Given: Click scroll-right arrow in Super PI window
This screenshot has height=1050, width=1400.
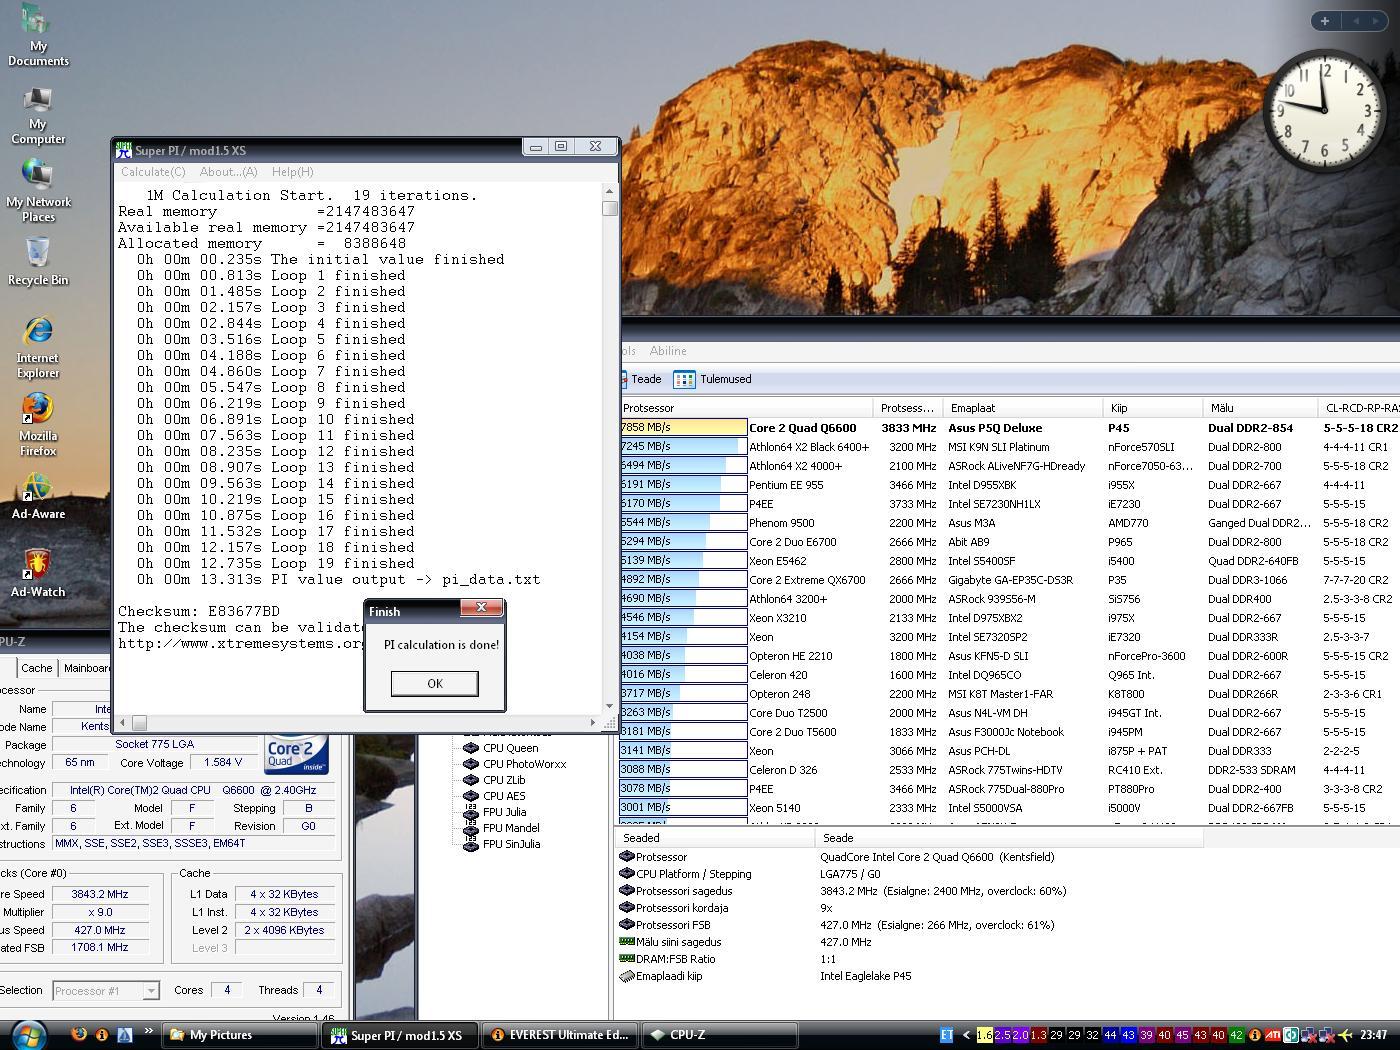Looking at the screenshot, I should pyautogui.click(x=593, y=722).
